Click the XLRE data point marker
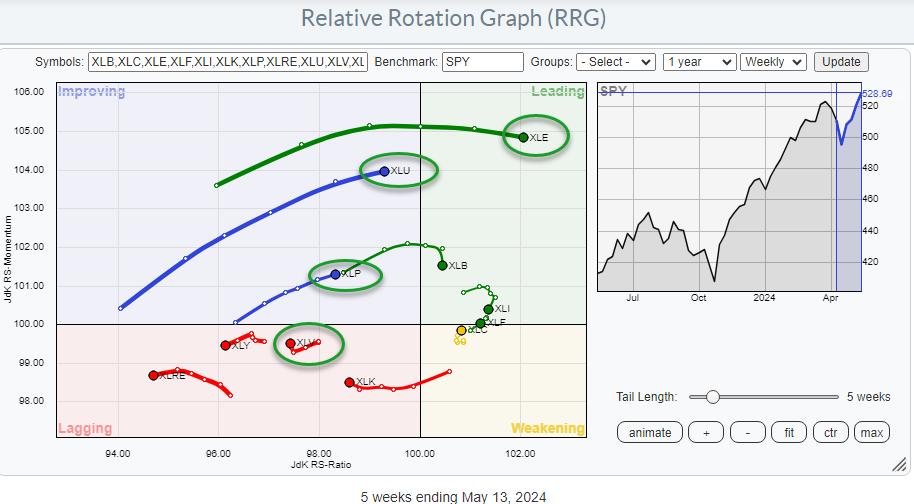Image resolution: width=914 pixels, height=504 pixels. pos(153,375)
